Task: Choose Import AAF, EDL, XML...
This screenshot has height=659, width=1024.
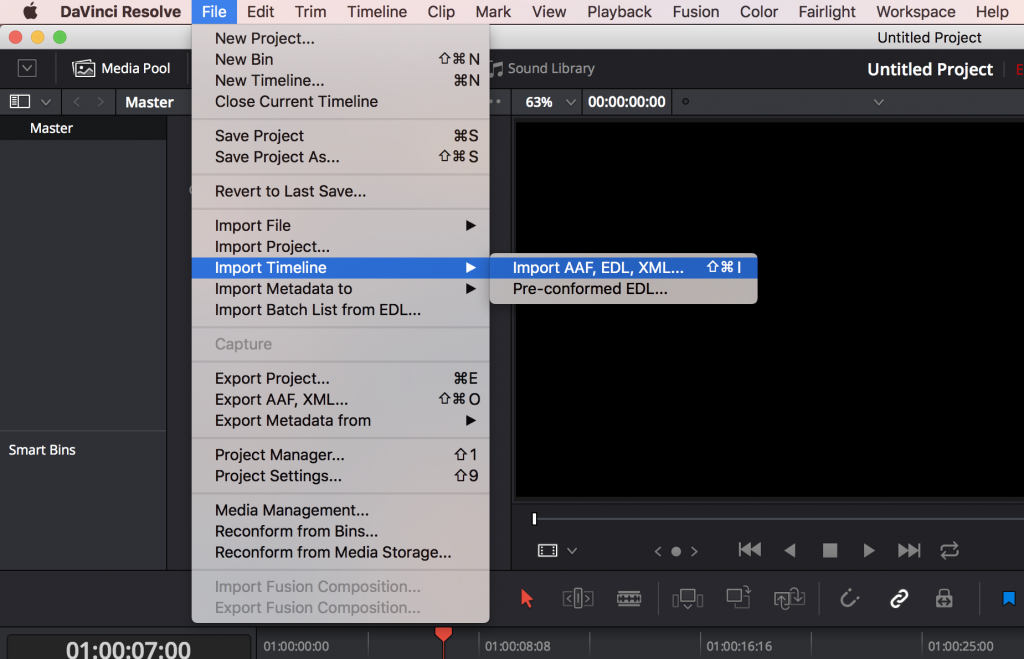Action: click(x=624, y=267)
